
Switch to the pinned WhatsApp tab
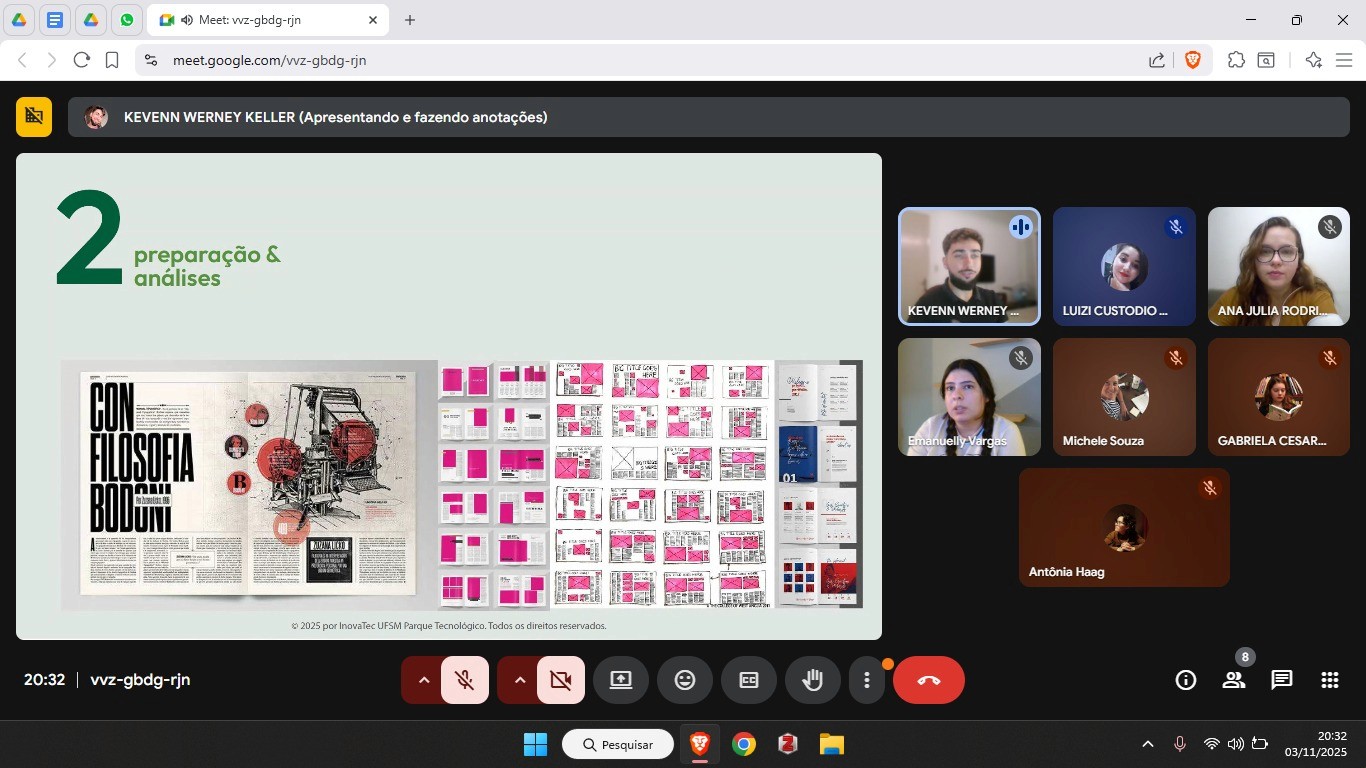tap(126, 20)
